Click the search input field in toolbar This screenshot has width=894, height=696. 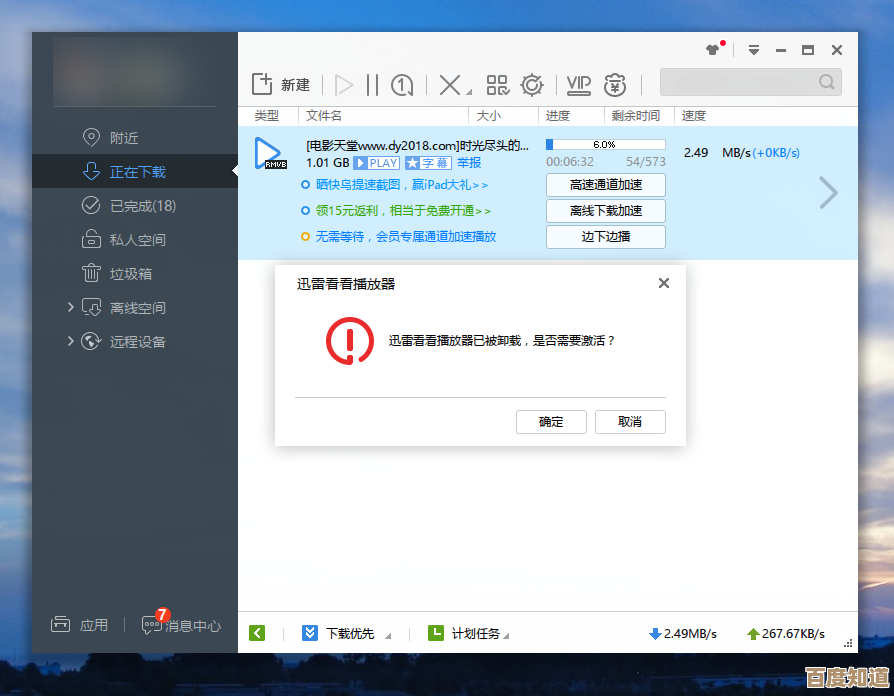click(740, 82)
